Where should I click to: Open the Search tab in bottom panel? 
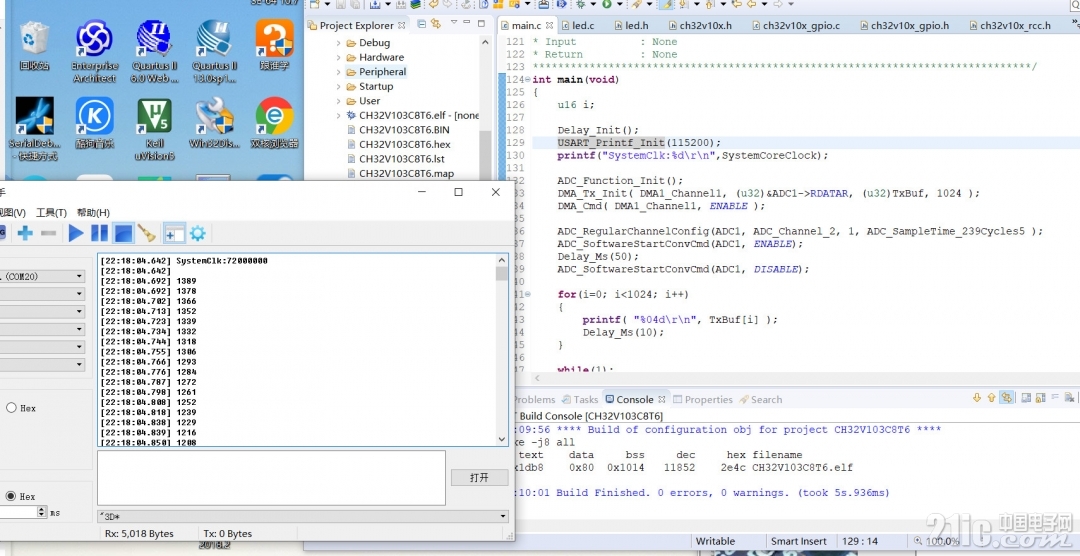[761, 399]
